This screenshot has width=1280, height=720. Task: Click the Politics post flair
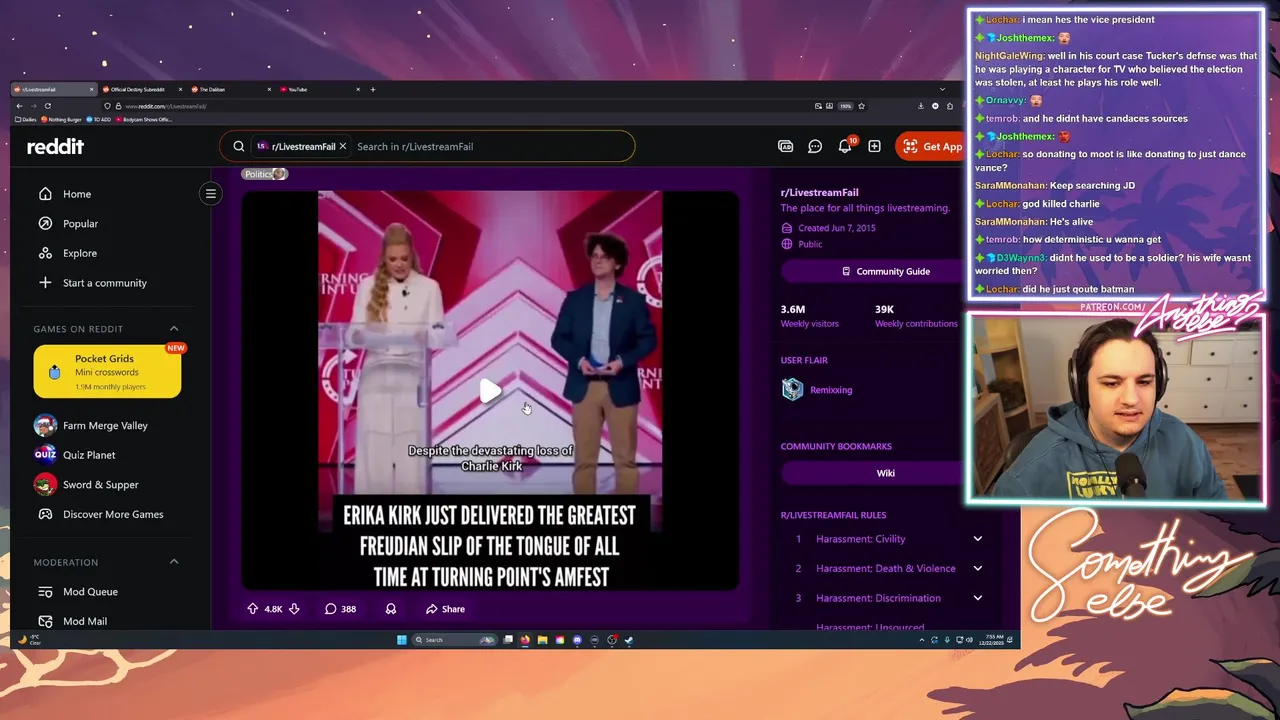pos(265,174)
